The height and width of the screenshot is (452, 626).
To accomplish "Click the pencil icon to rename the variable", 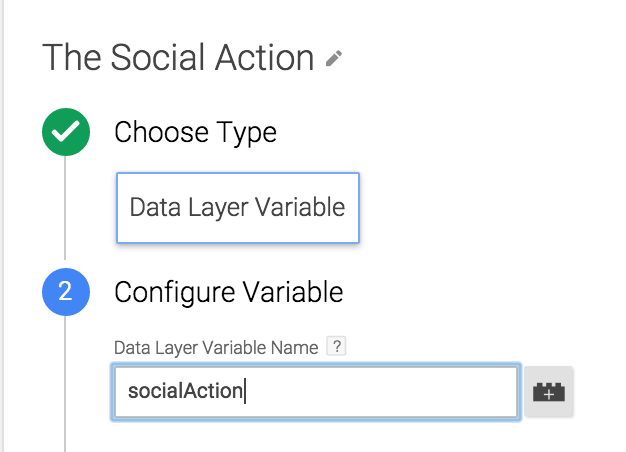I will click(334, 58).
